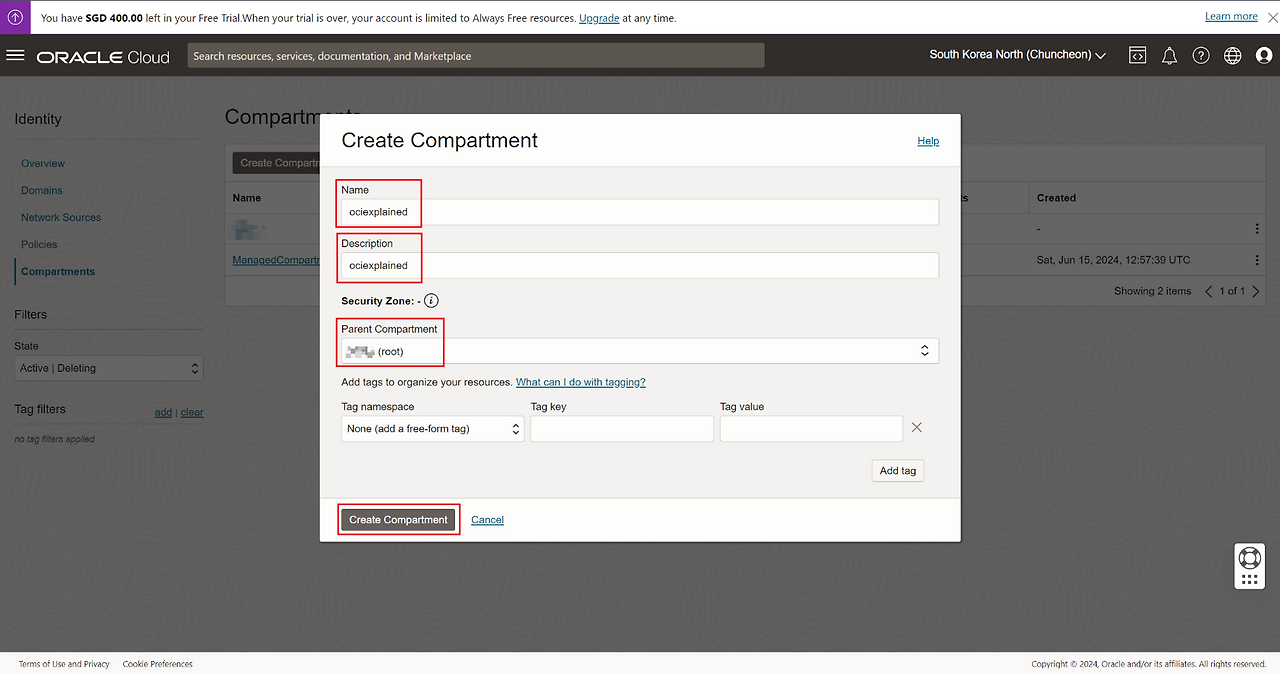Open Cloud Shell developer tools icon
1280x674 pixels.
pyautogui.click(x=1137, y=56)
